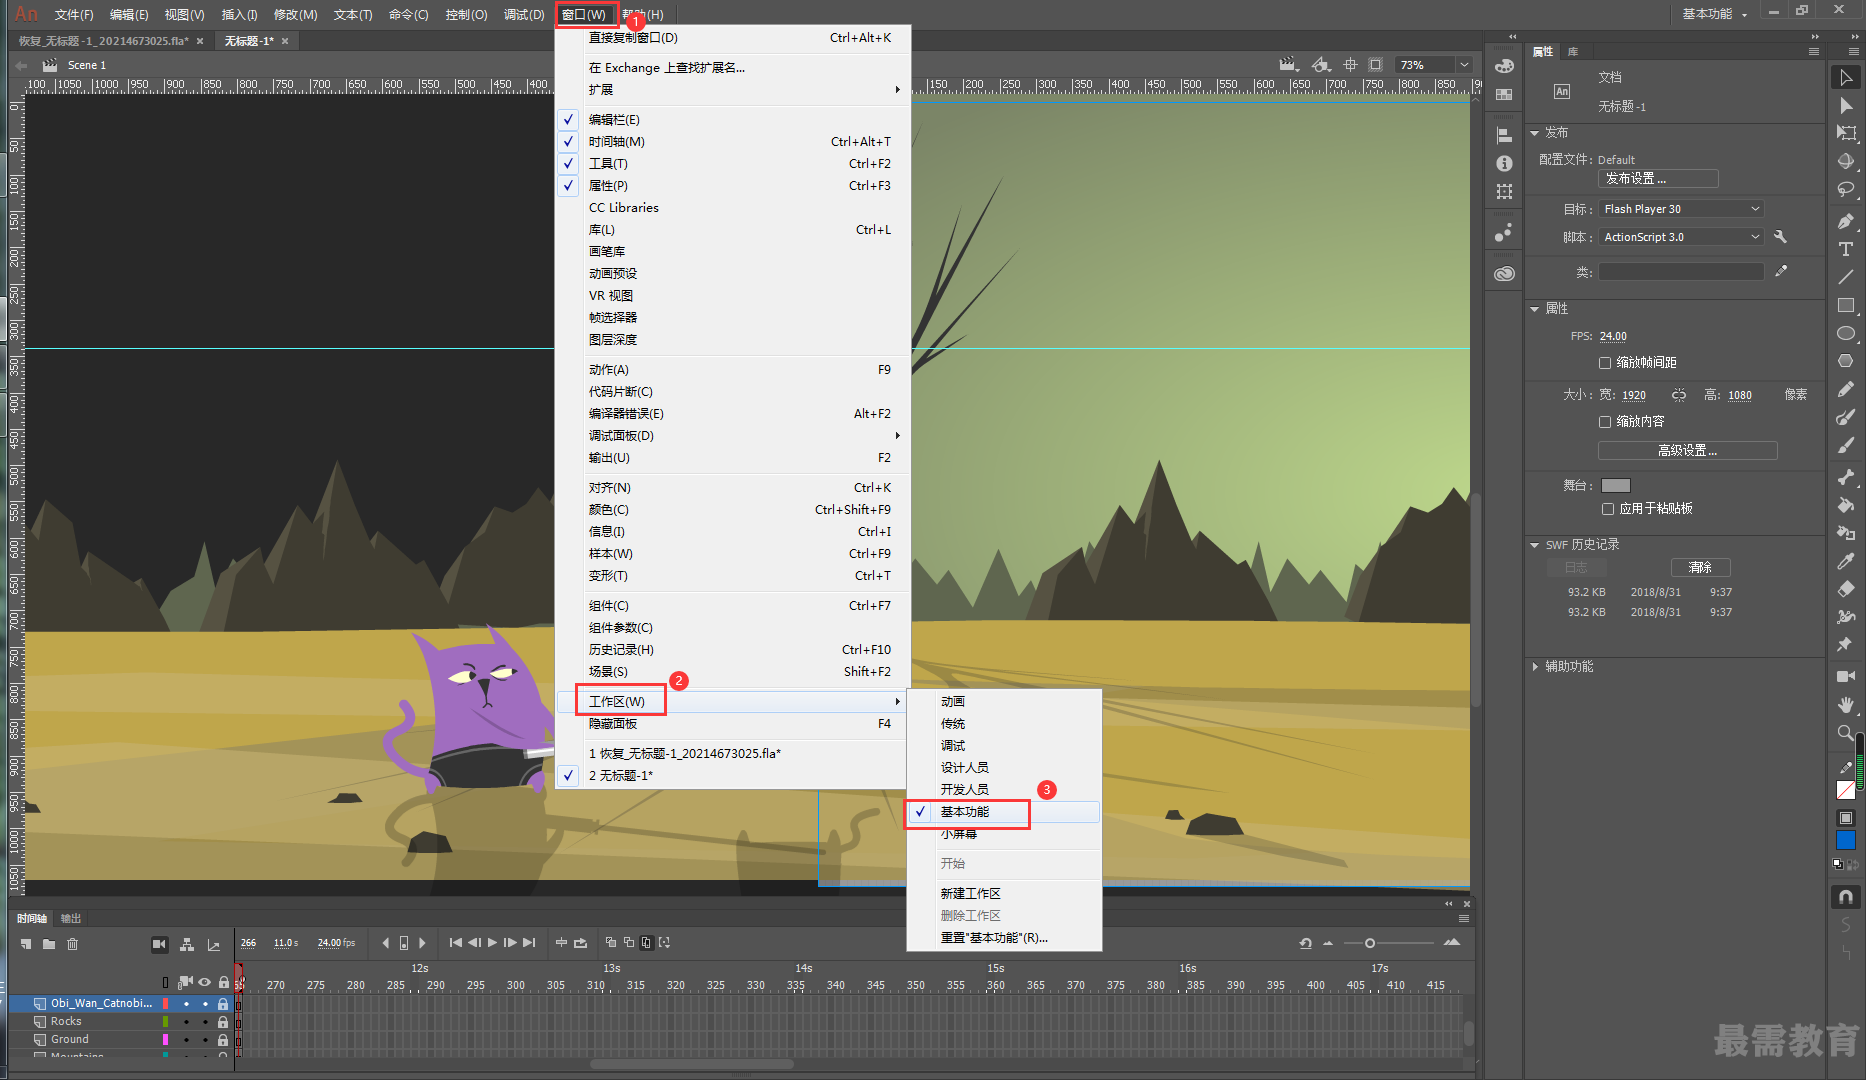Image resolution: width=1866 pixels, height=1080 pixels.
Task: Enable the scale frame spans checkbox
Action: (x=1604, y=363)
